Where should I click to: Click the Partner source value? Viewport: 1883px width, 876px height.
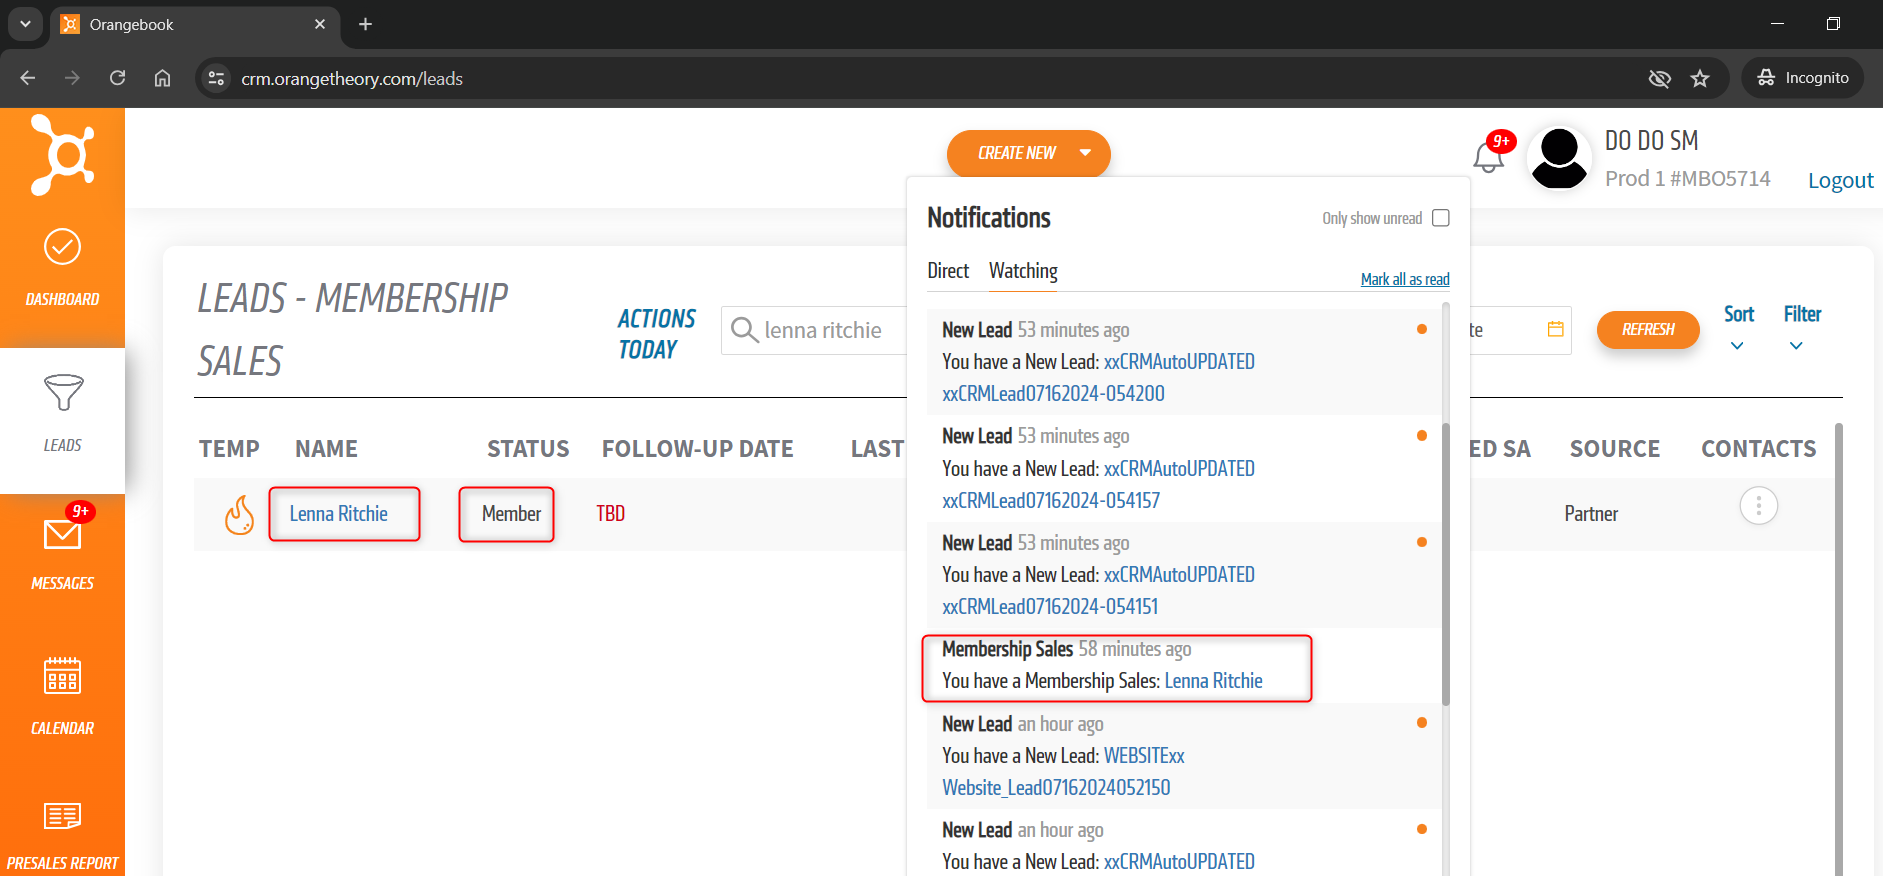click(x=1591, y=514)
